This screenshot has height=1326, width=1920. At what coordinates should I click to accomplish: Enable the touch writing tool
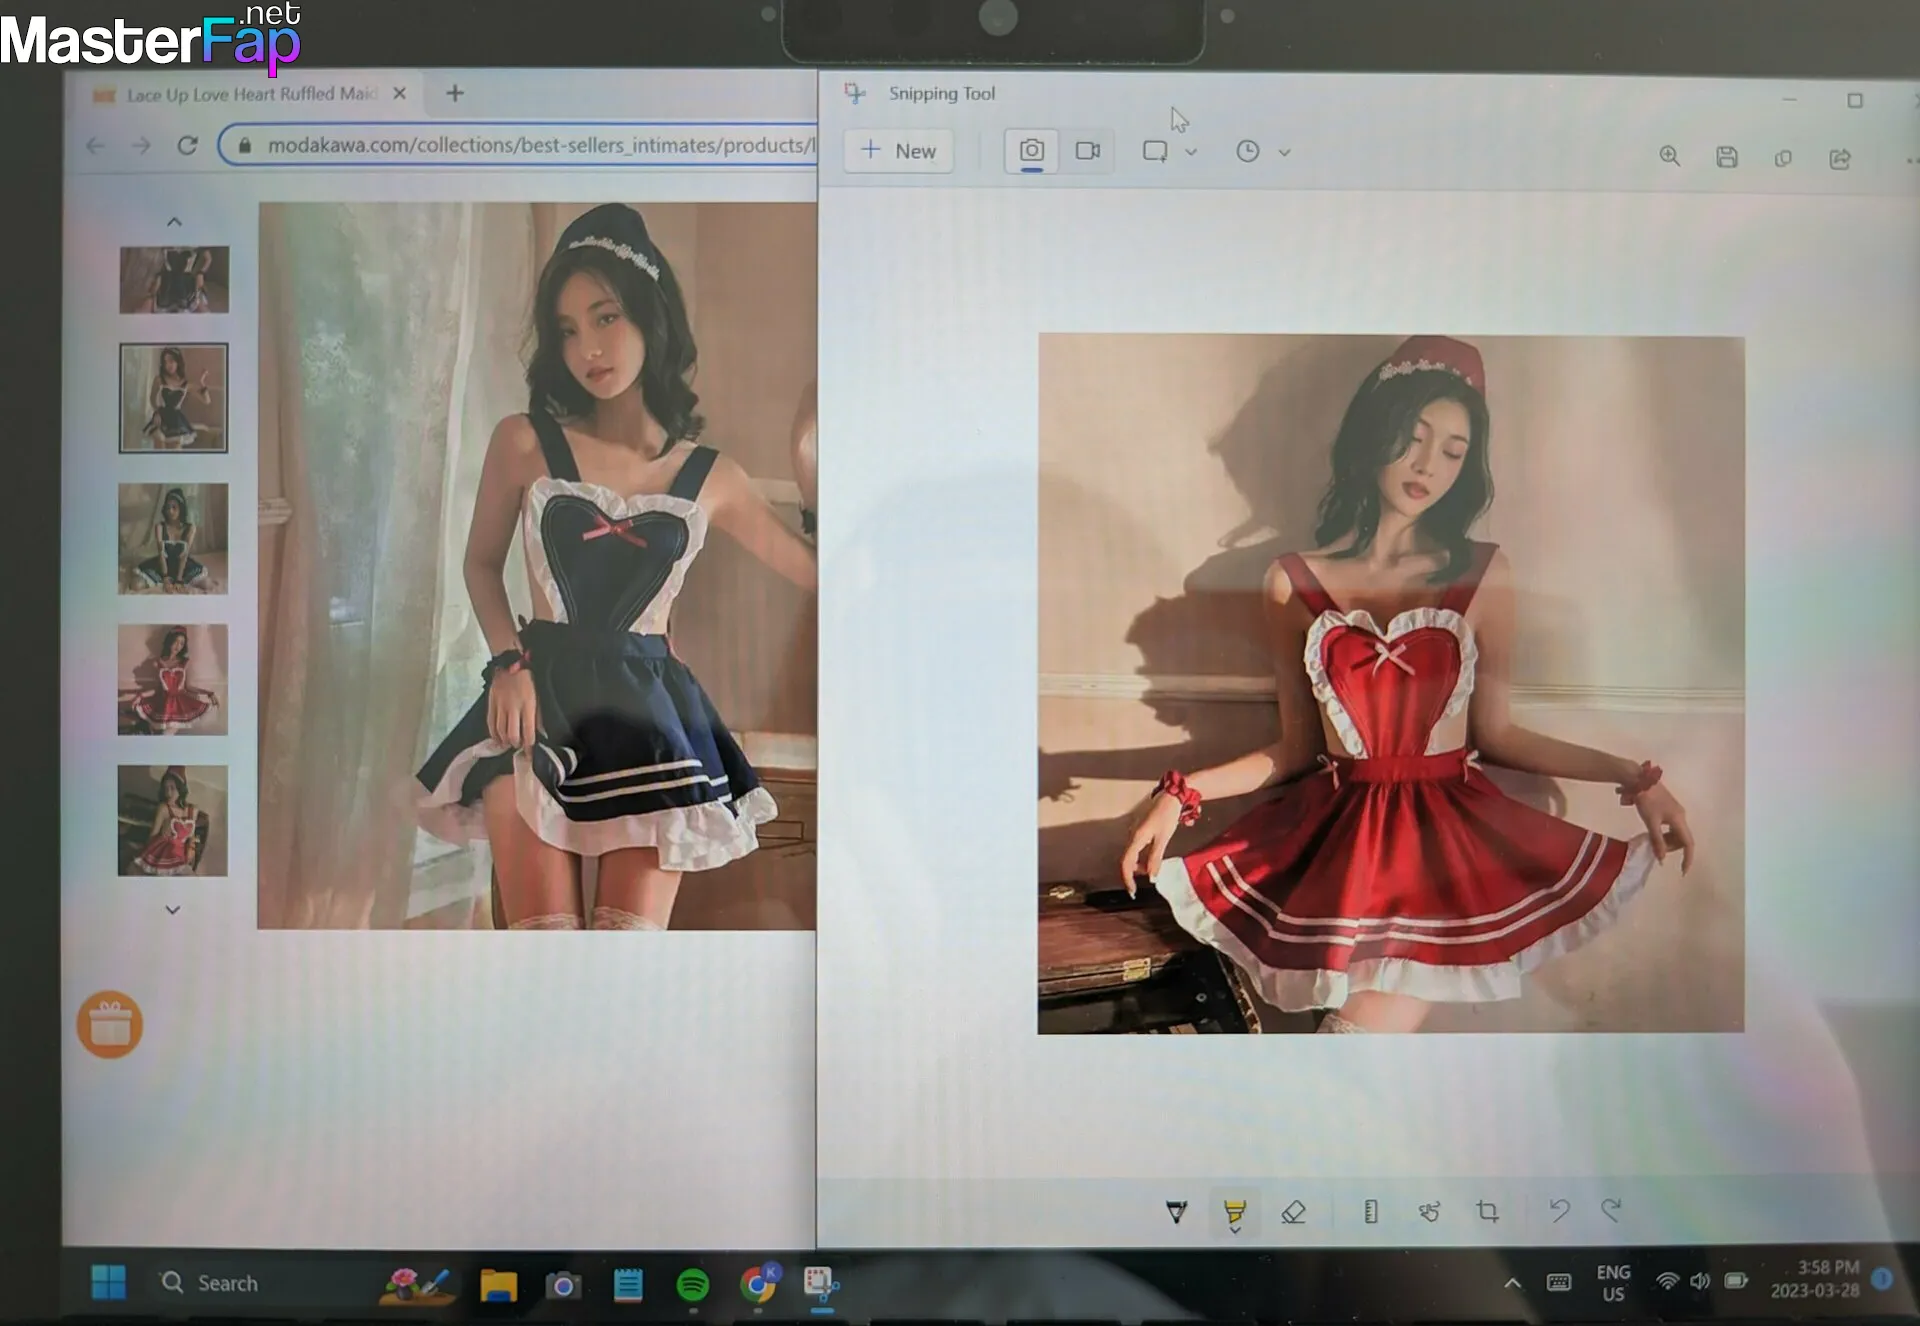[1429, 1212]
